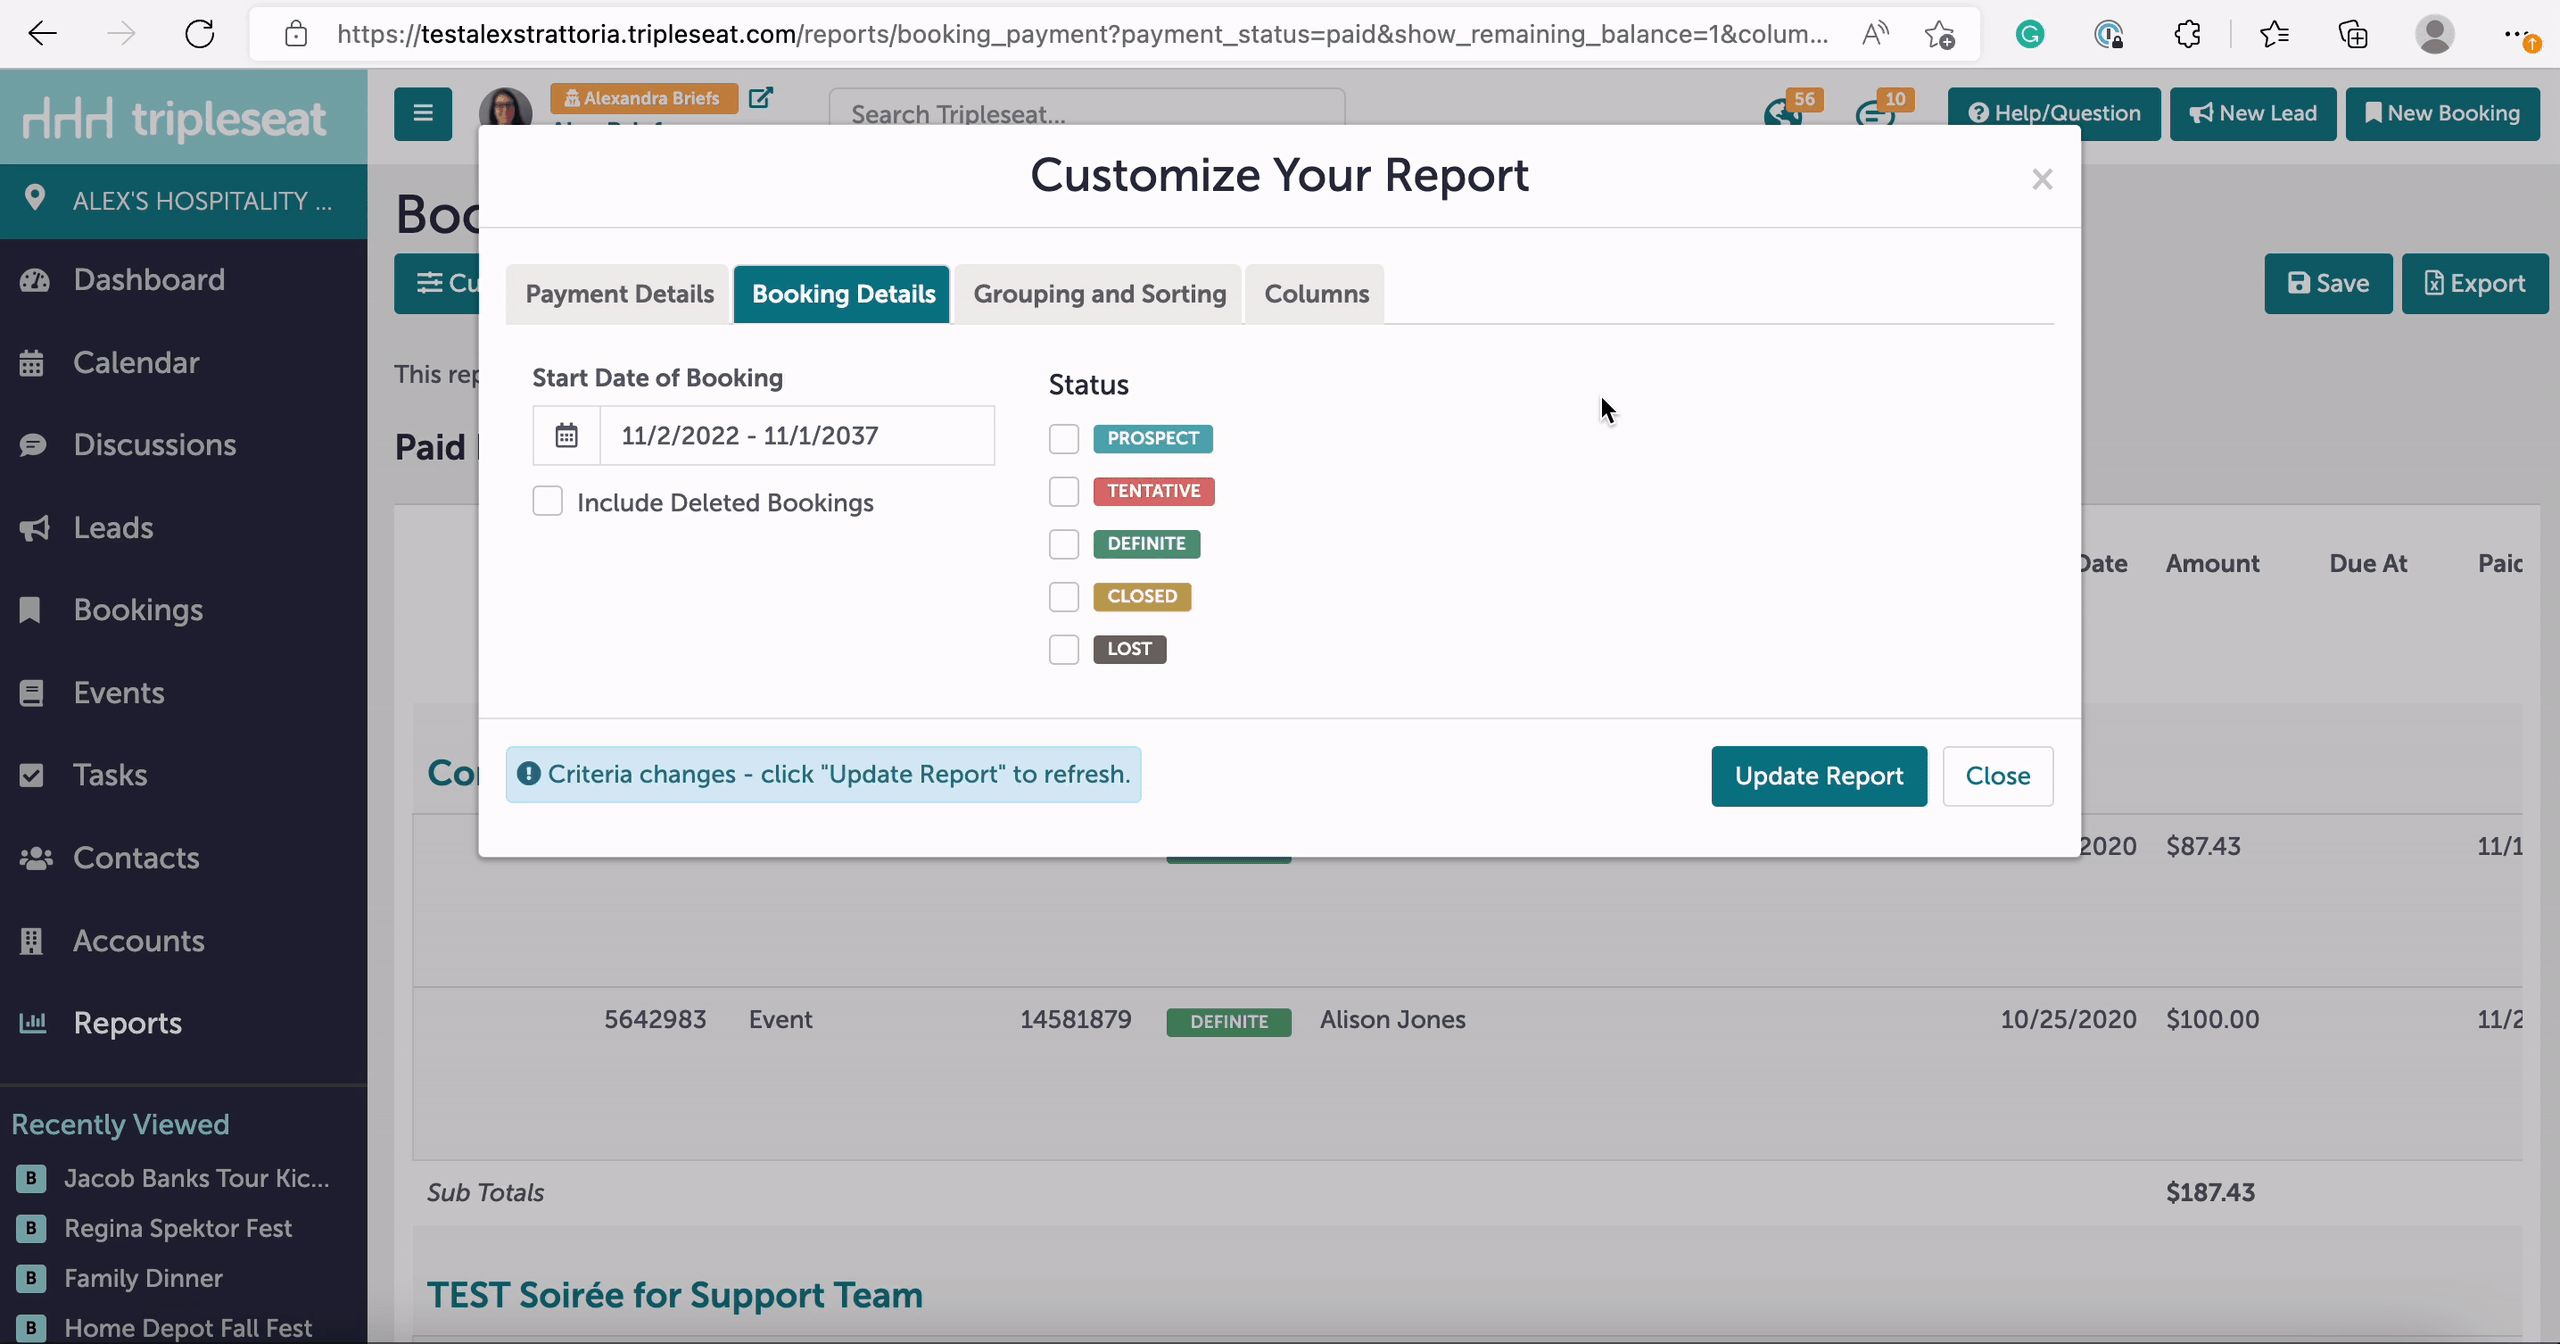Open the browser extensions puzzle icon

[x=2188, y=35]
